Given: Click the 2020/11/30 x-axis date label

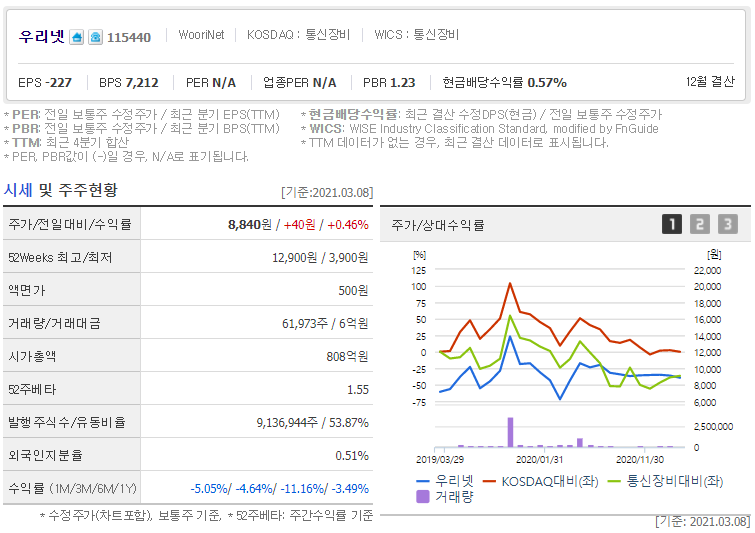Looking at the screenshot, I should [640, 459].
